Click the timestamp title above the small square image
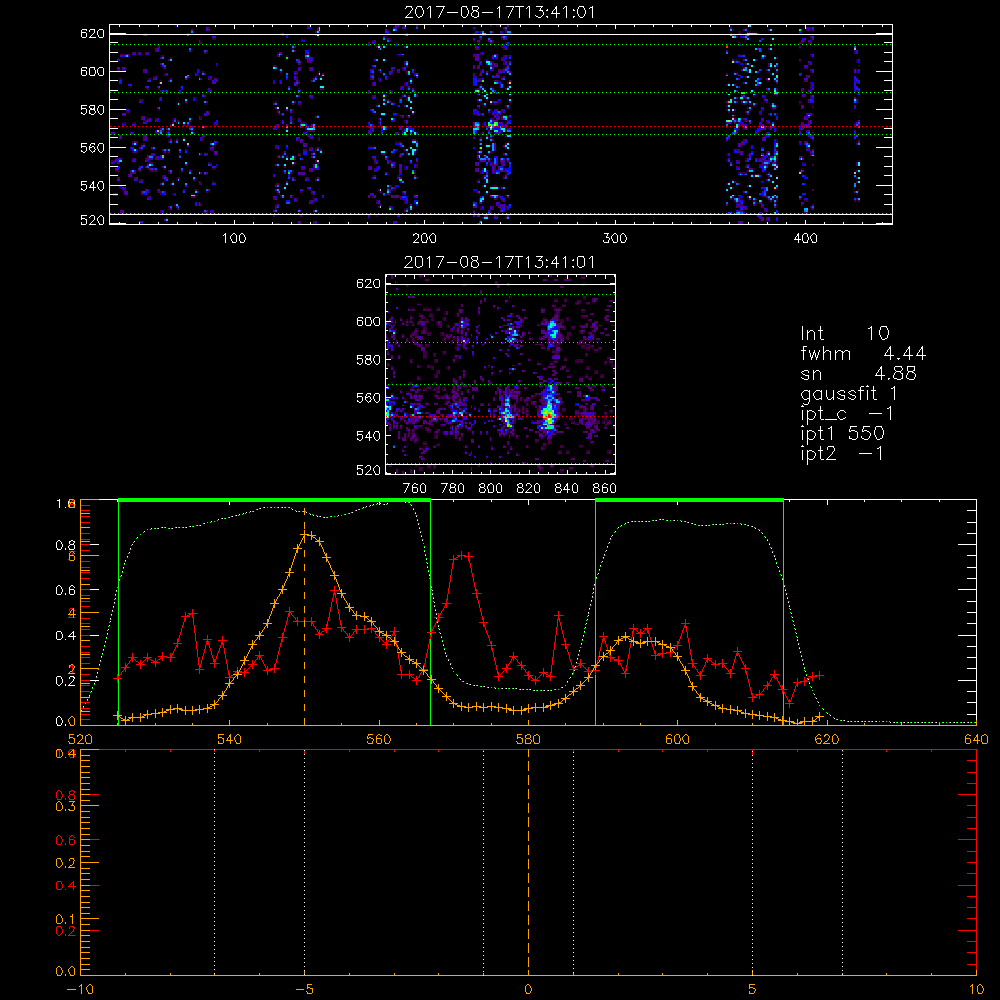 coord(500,262)
